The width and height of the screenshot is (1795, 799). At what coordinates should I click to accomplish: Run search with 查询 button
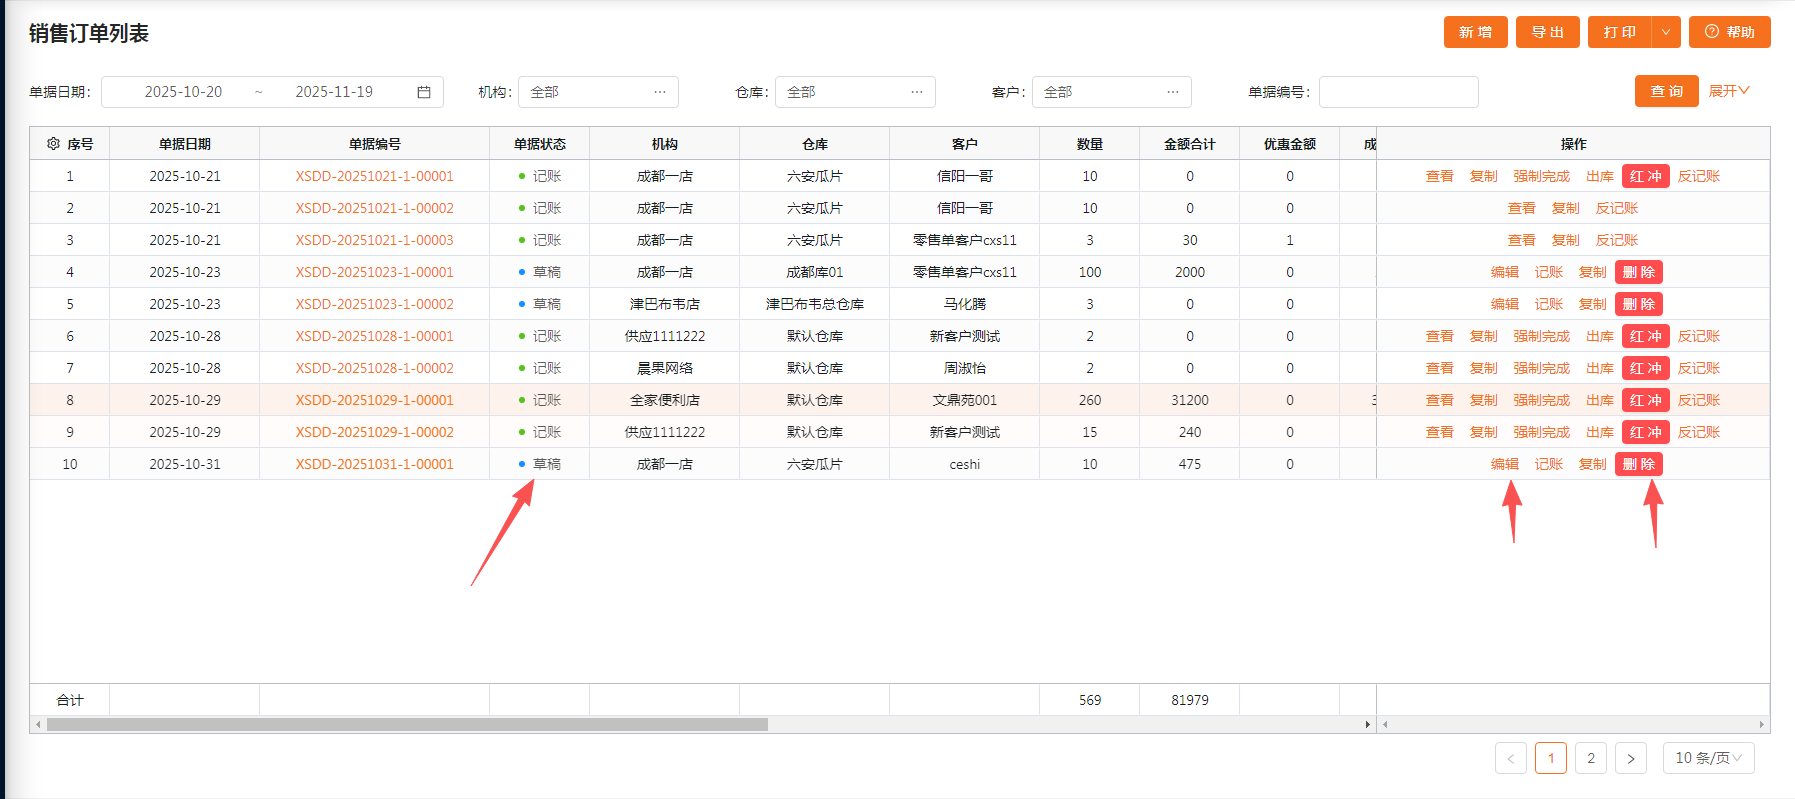pos(1667,91)
